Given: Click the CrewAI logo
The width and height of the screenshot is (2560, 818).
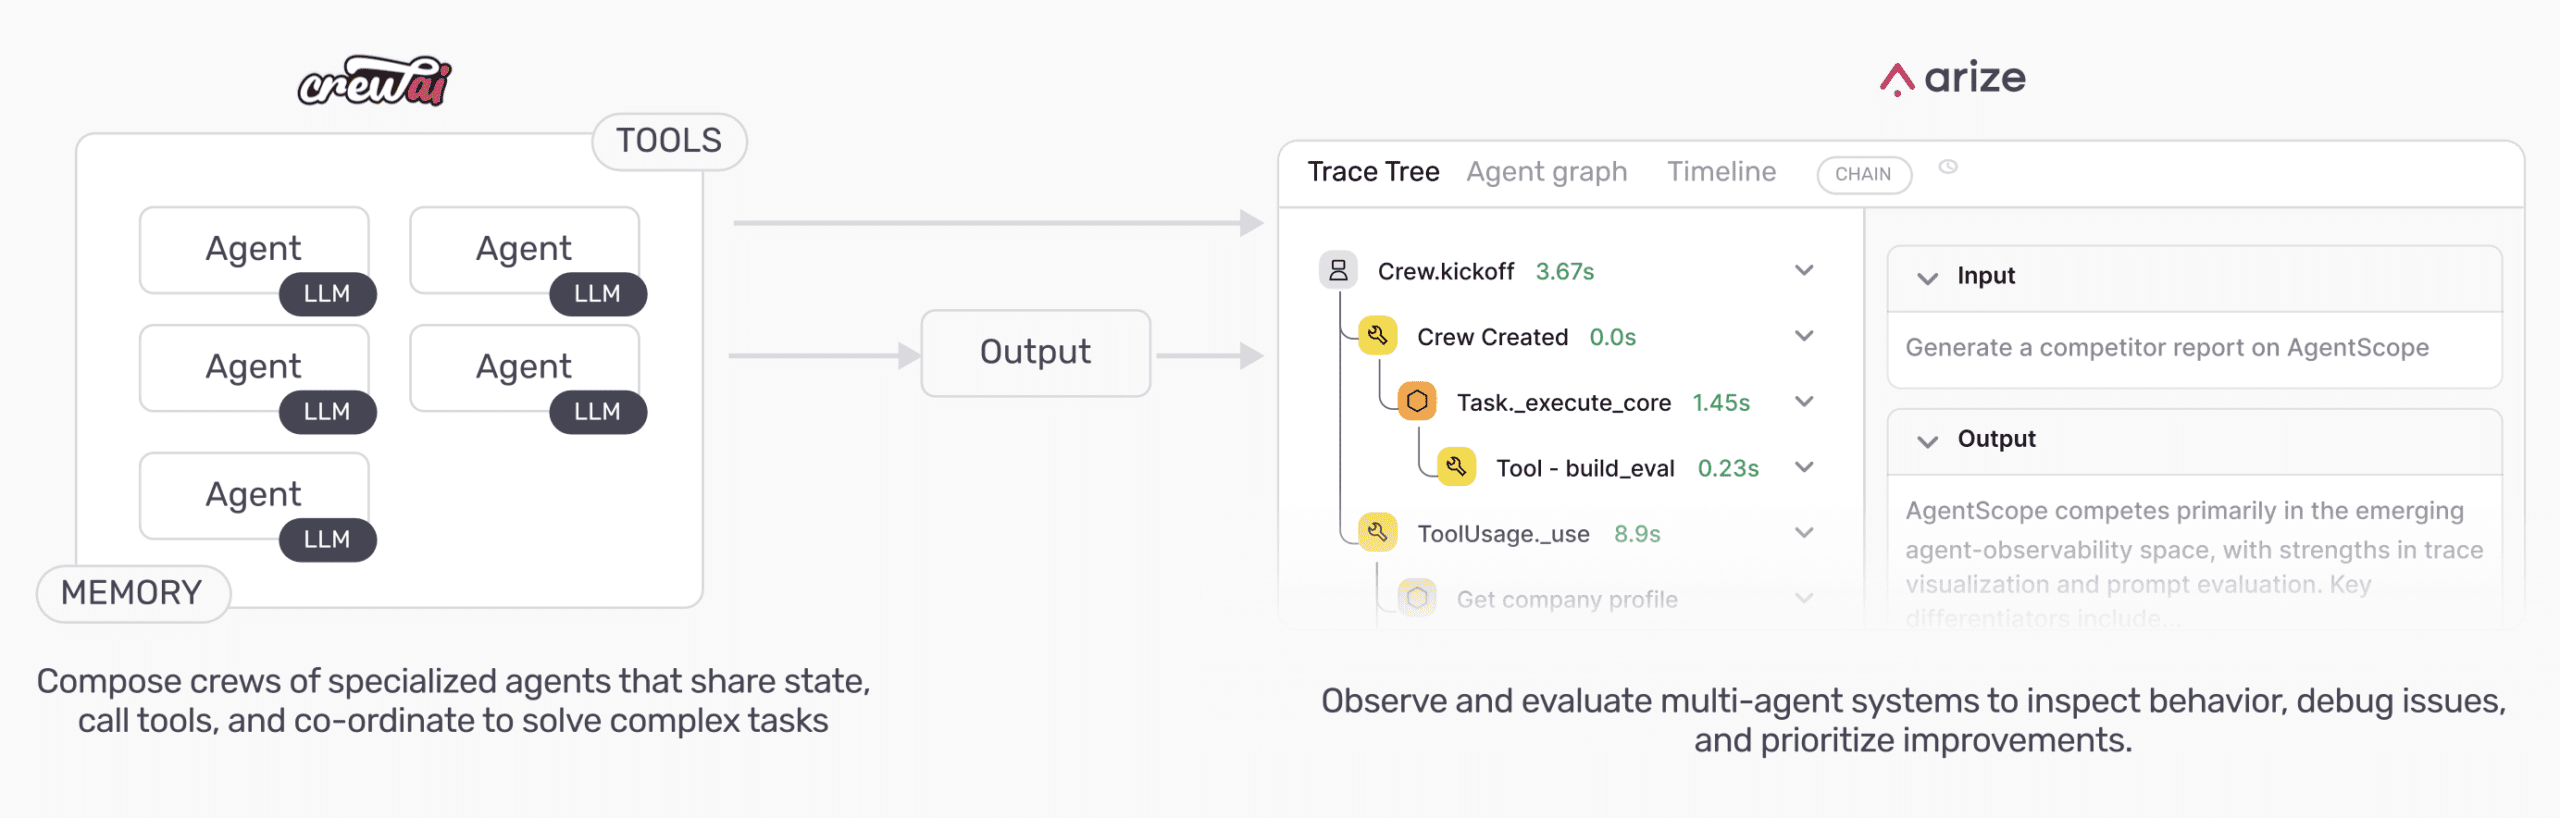Looking at the screenshot, I should click(x=375, y=81).
